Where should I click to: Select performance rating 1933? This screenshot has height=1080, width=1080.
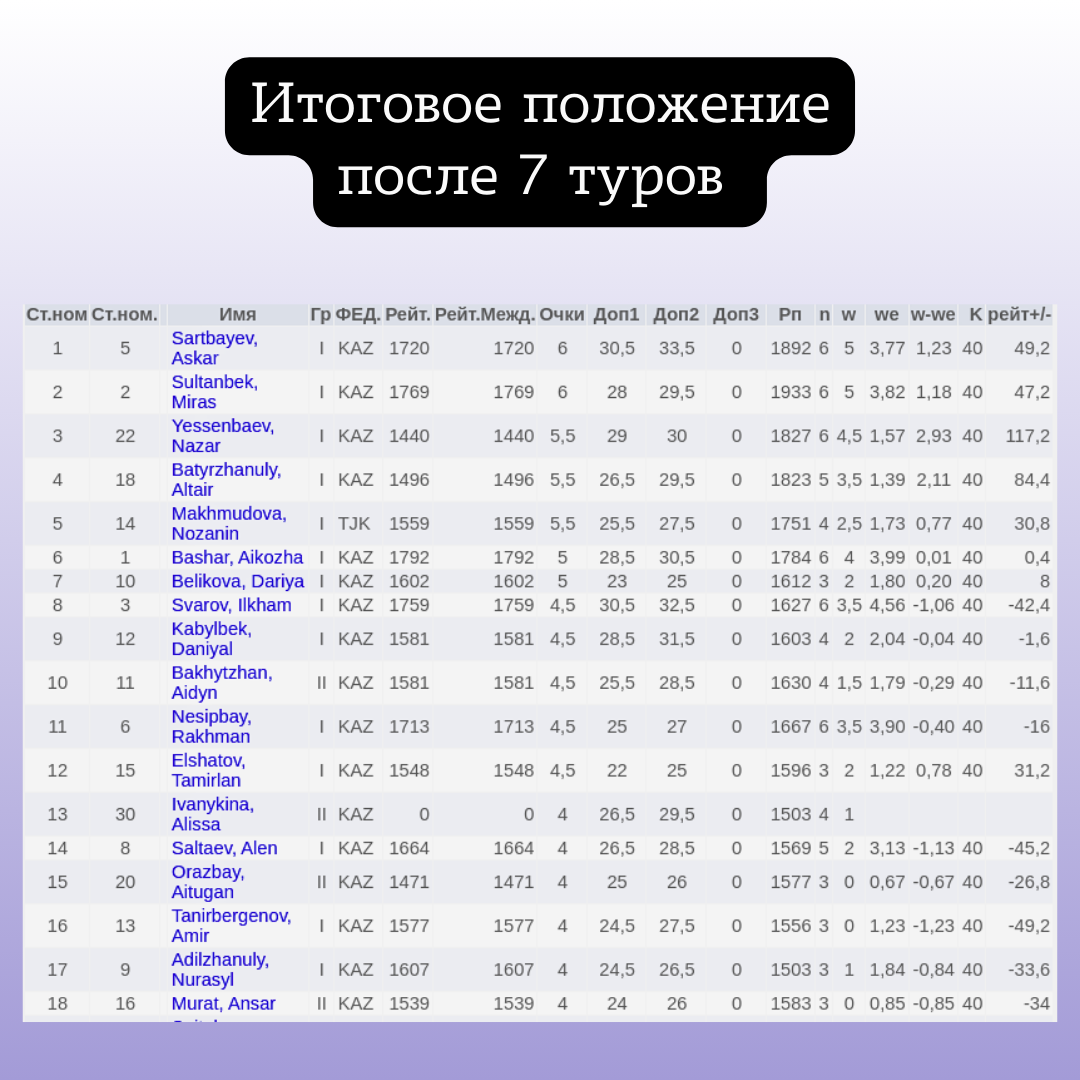(x=791, y=392)
